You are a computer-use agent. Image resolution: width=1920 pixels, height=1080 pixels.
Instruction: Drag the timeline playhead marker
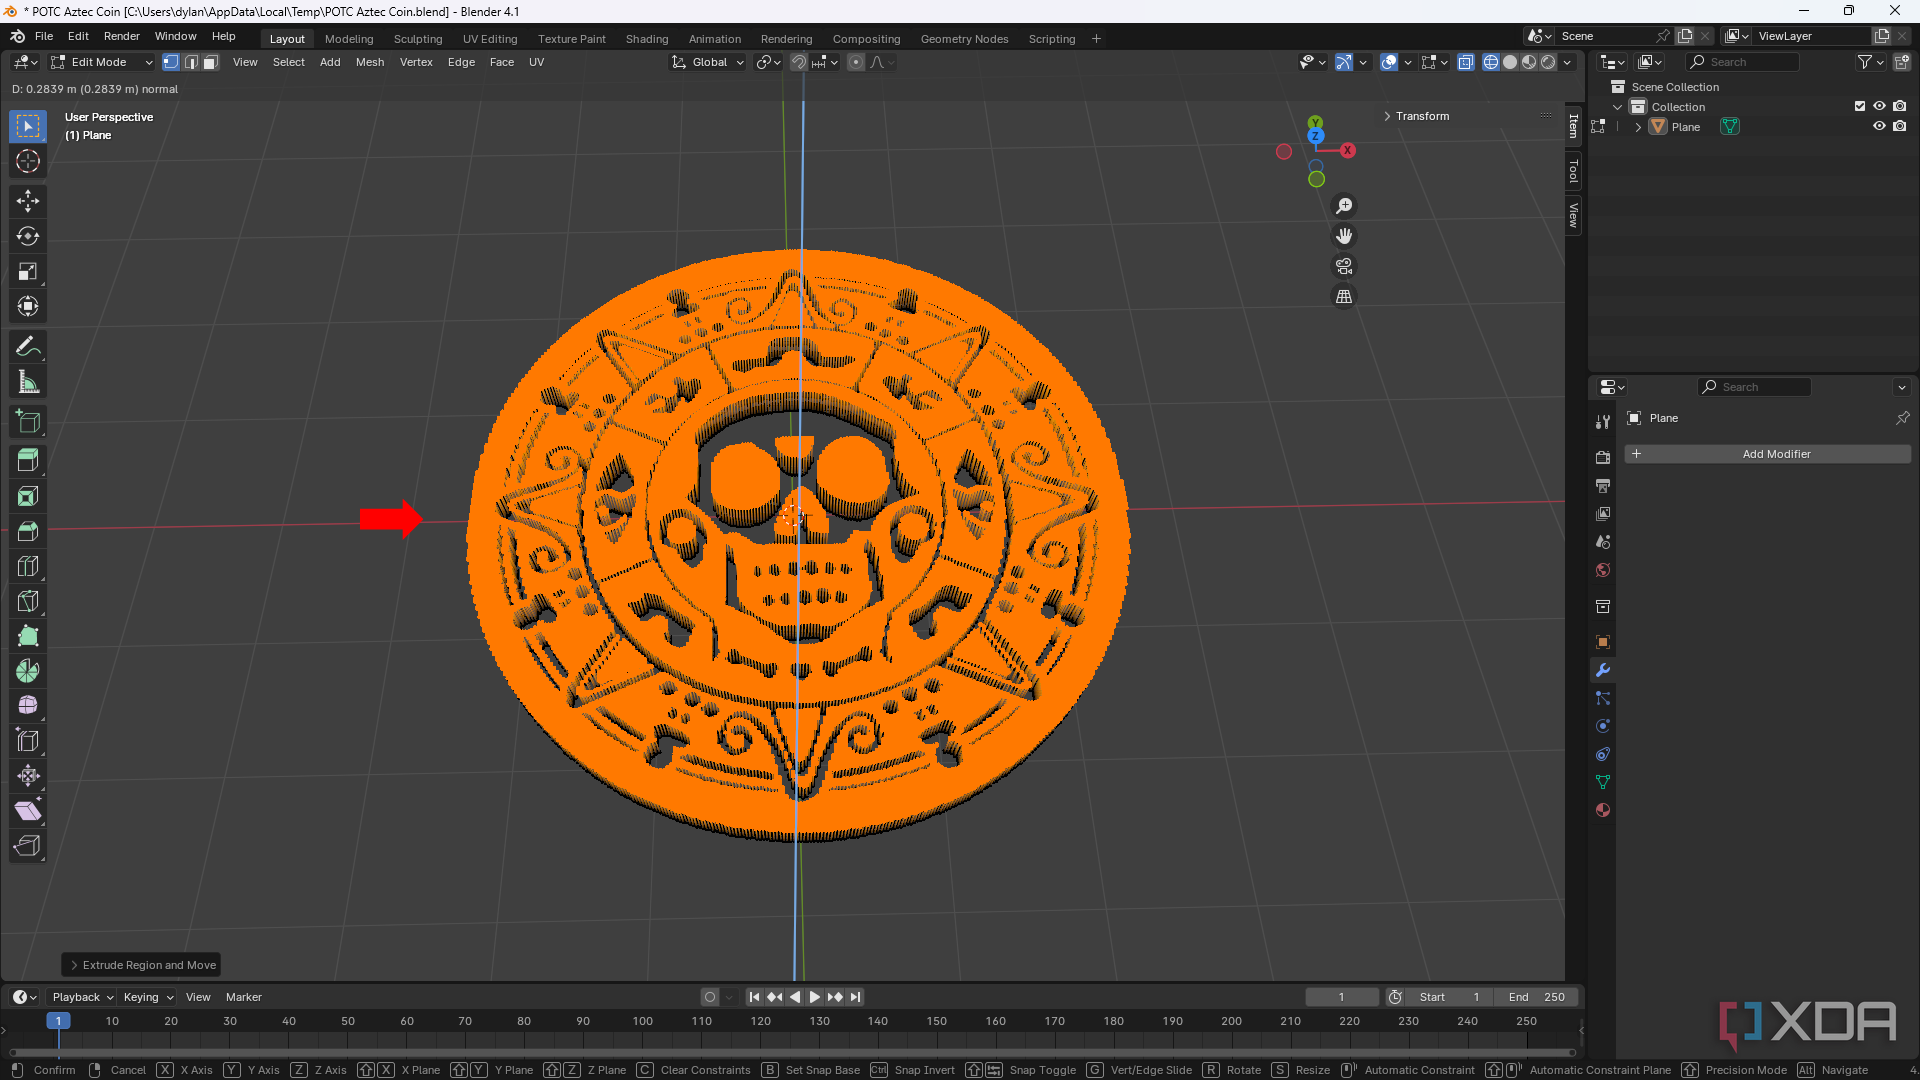58,1019
